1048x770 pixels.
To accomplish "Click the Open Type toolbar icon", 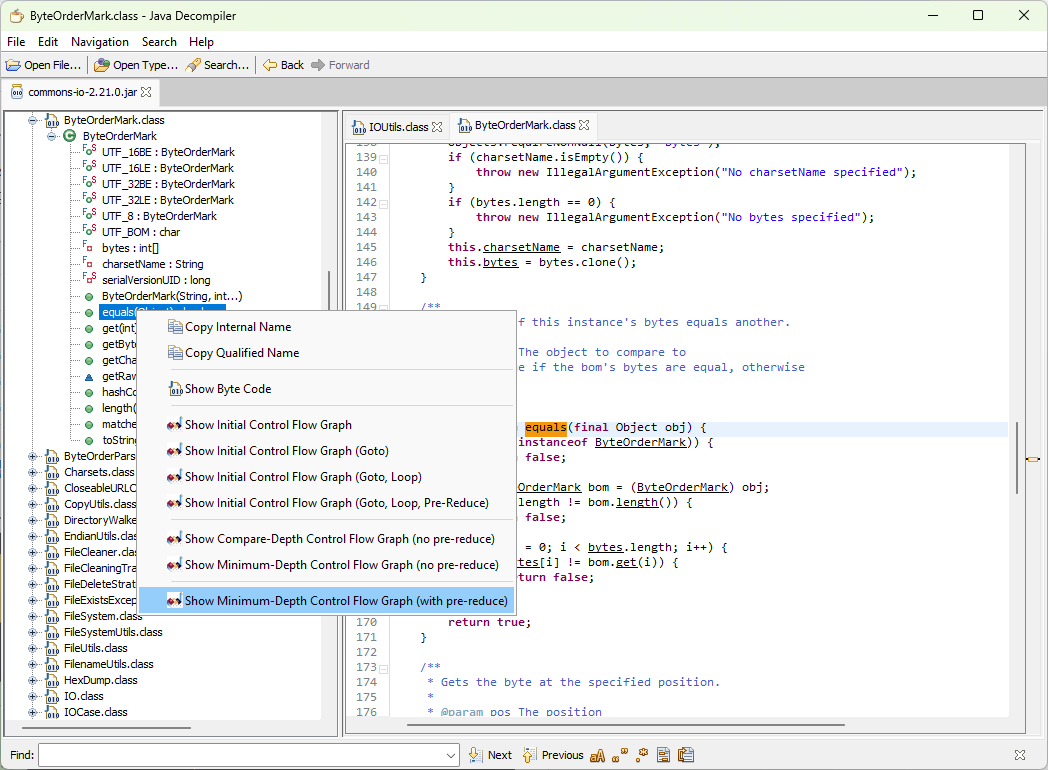I will pos(102,65).
